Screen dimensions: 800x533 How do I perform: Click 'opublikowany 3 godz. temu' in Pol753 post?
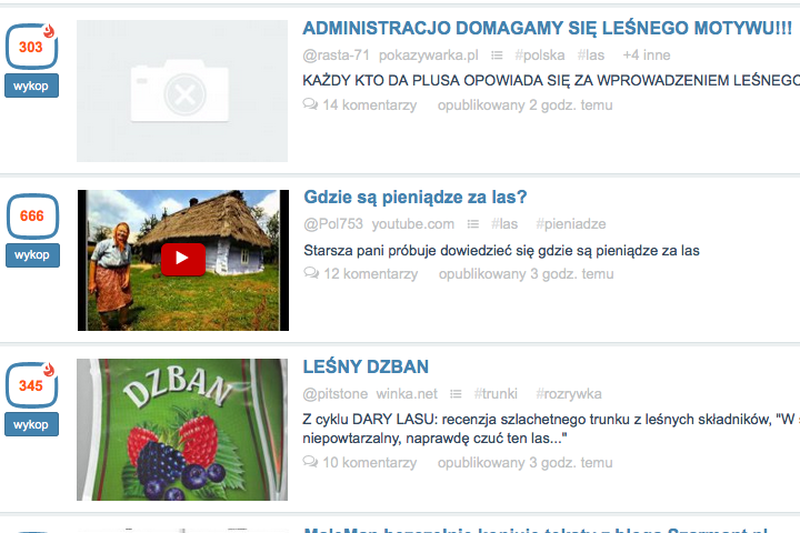click(x=526, y=274)
